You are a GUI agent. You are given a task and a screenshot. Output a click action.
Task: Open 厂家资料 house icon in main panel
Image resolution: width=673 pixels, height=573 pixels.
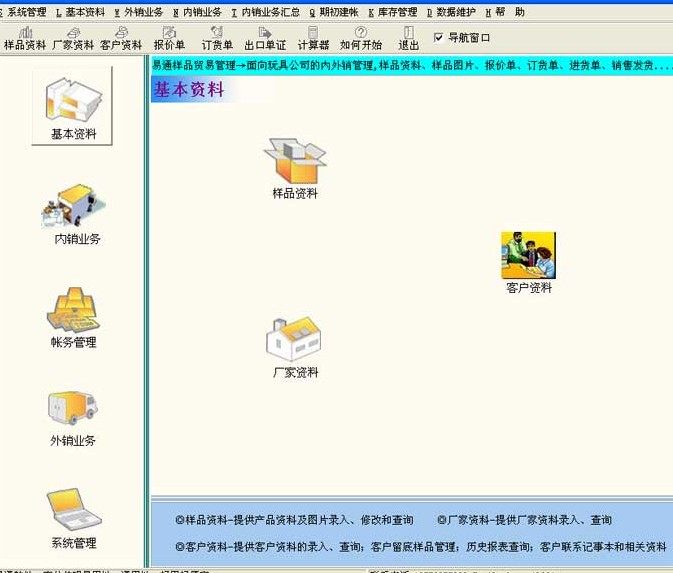pyautogui.click(x=294, y=346)
